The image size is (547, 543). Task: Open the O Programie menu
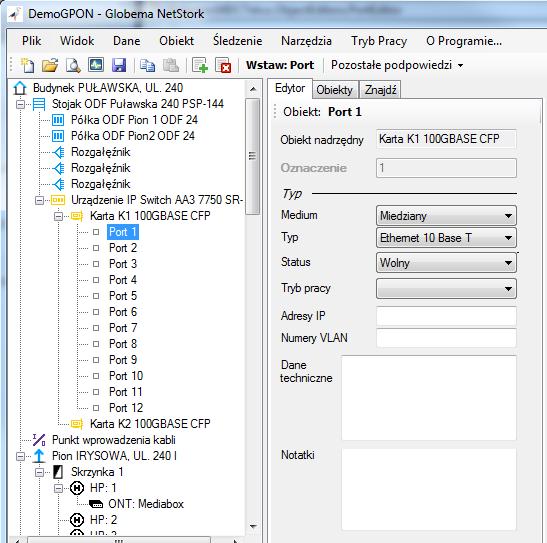pyautogui.click(x=464, y=41)
